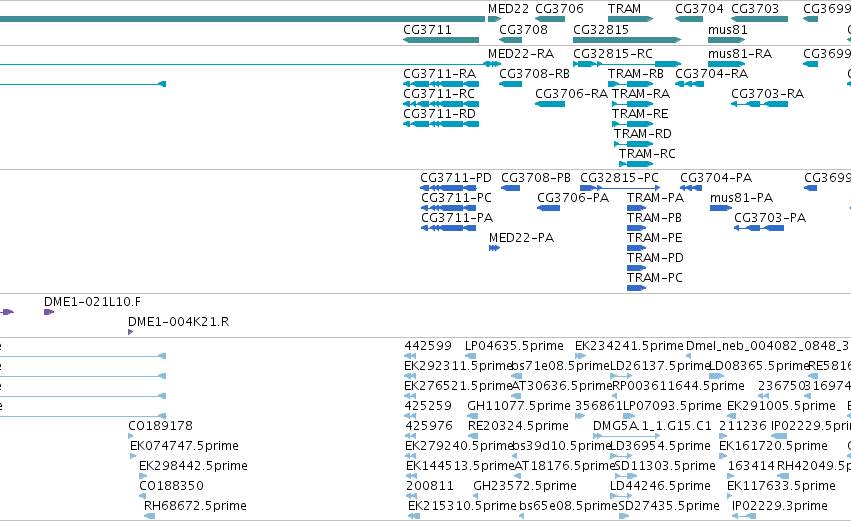This screenshot has width=851, height=521.
Task: Open the CG3708 gene feature
Action: pyautogui.click(x=510, y=40)
